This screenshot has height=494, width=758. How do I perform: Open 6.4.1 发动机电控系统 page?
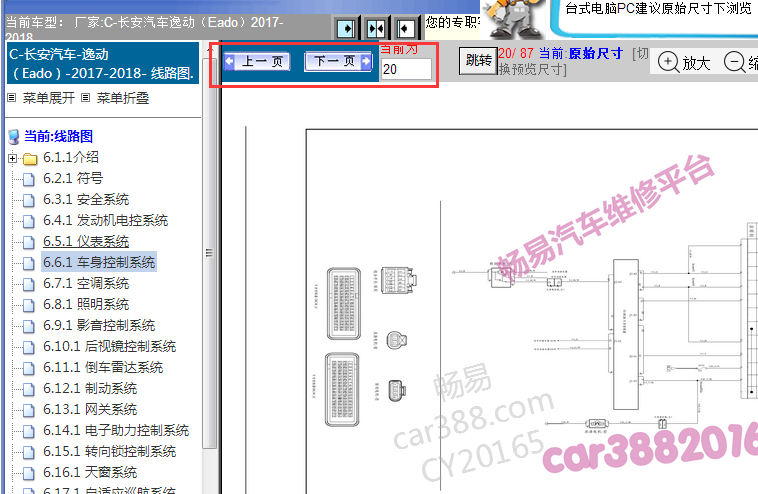pyautogui.click(x=105, y=220)
